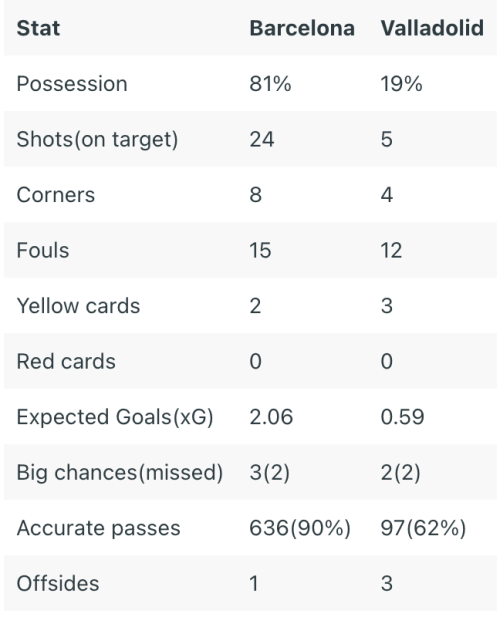Select the Corners row label

56,195
